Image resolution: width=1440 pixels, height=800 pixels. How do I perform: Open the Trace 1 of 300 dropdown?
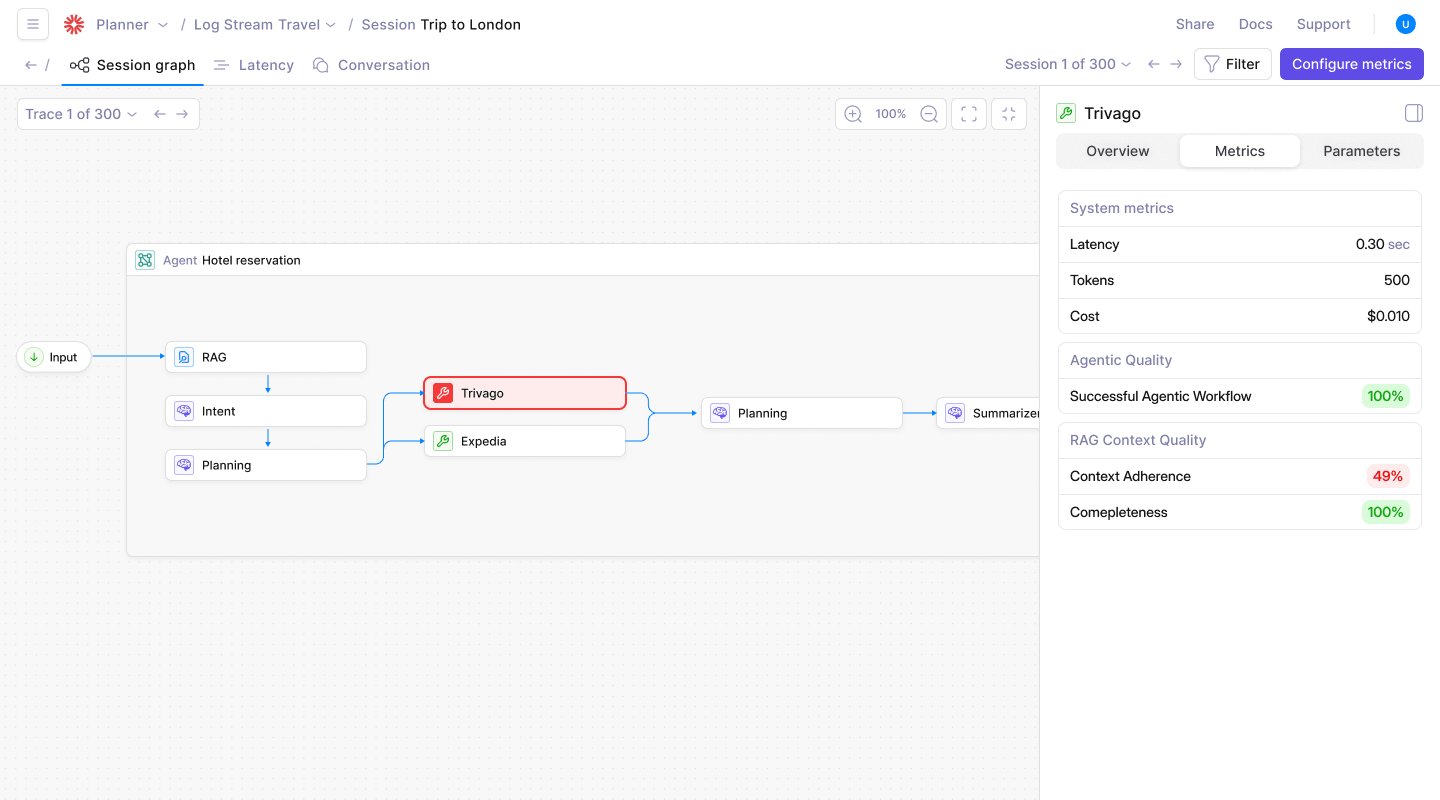(81, 114)
